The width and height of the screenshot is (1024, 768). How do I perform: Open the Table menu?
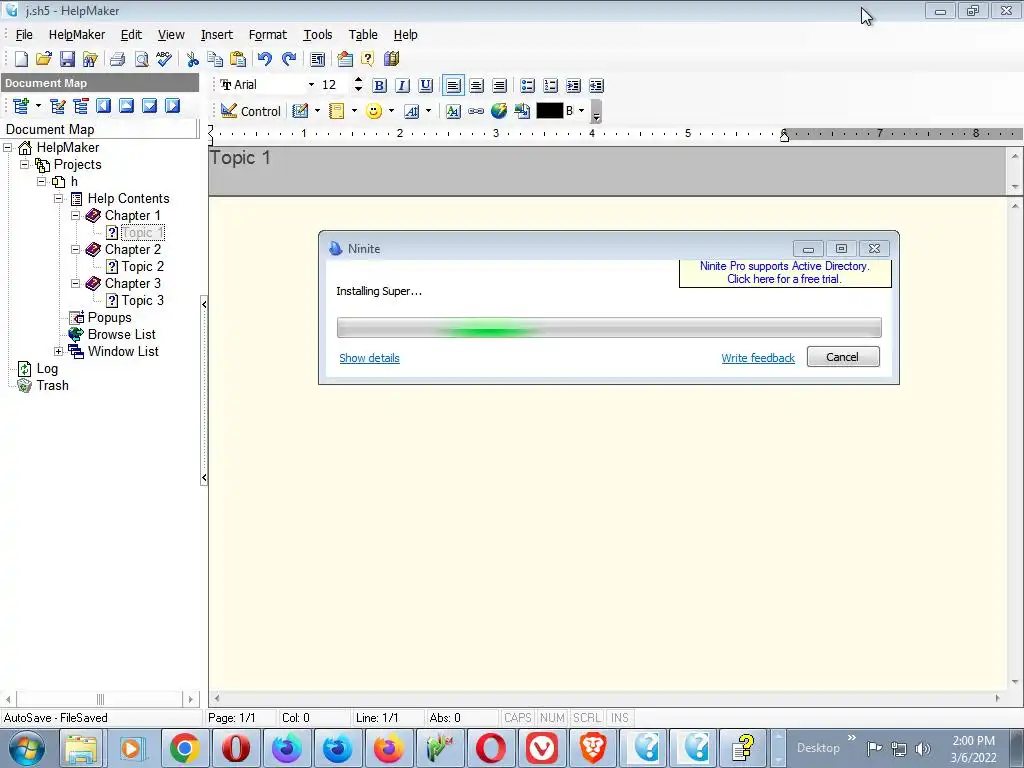click(x=363, y=35)
